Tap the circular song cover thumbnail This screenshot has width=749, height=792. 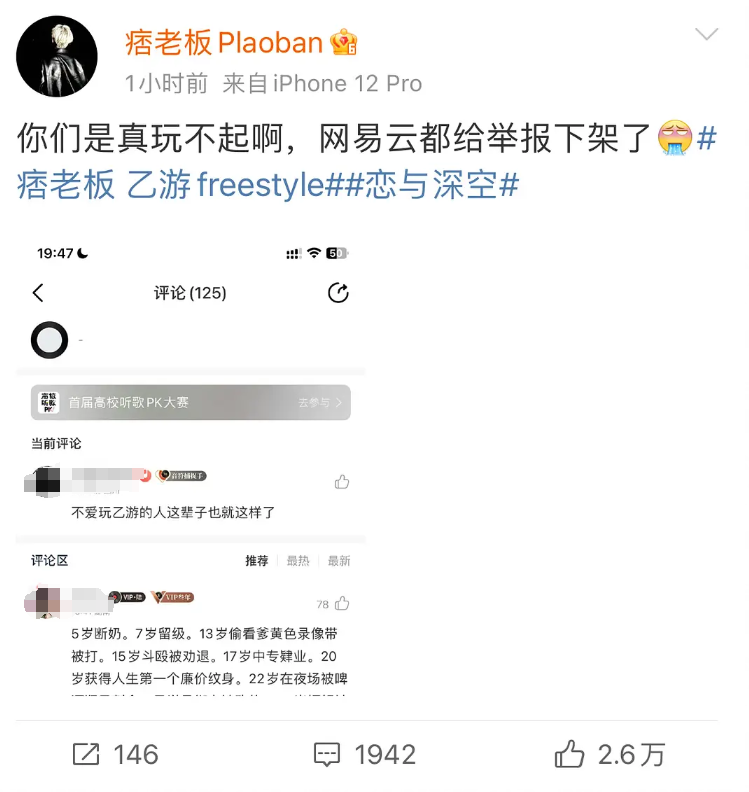[49, 340]
